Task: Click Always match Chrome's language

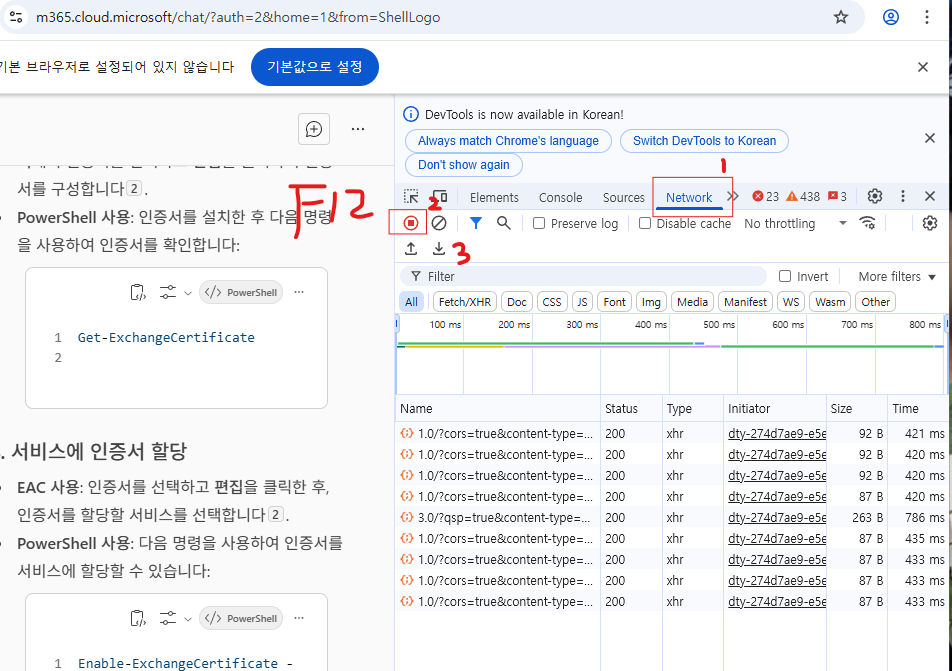Action: pyautogui.click(x=508, y=141)
